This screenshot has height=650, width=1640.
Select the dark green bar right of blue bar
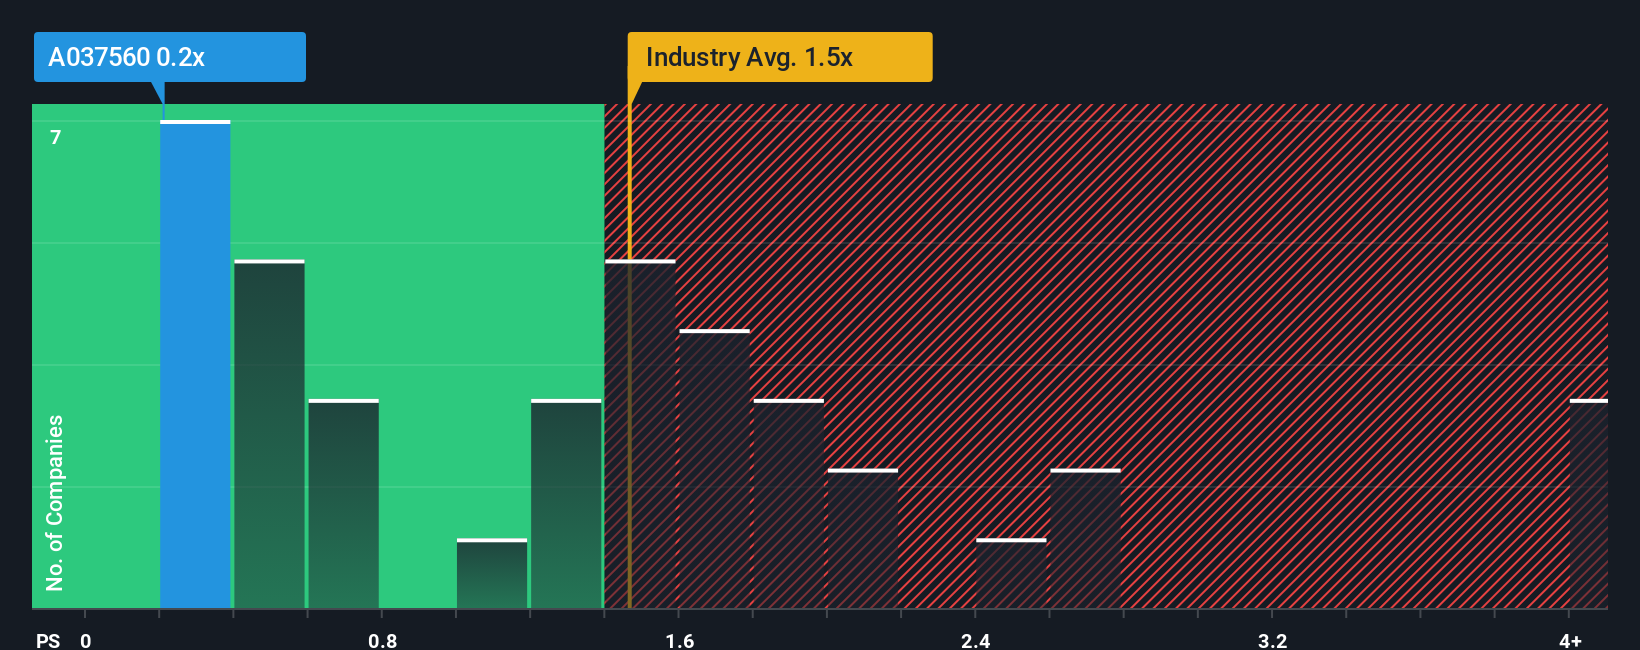tap(269, 434)
